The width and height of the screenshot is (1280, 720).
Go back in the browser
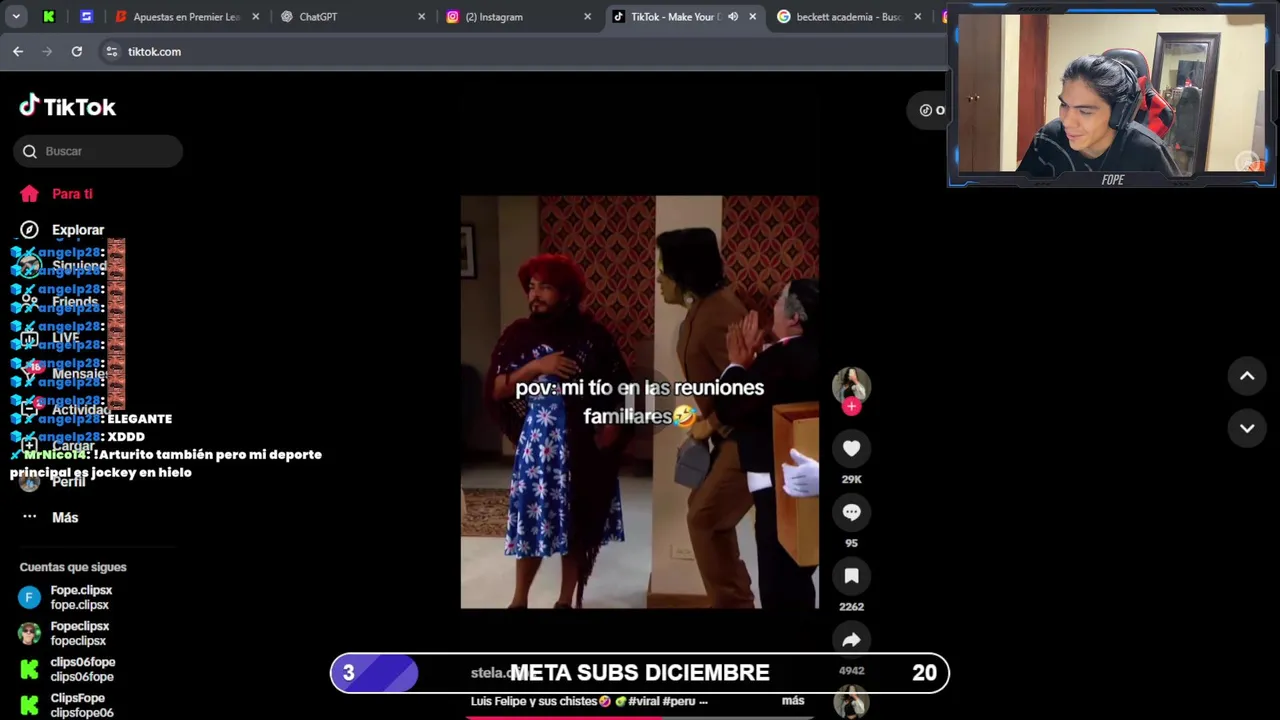click(x=18, y=51)
